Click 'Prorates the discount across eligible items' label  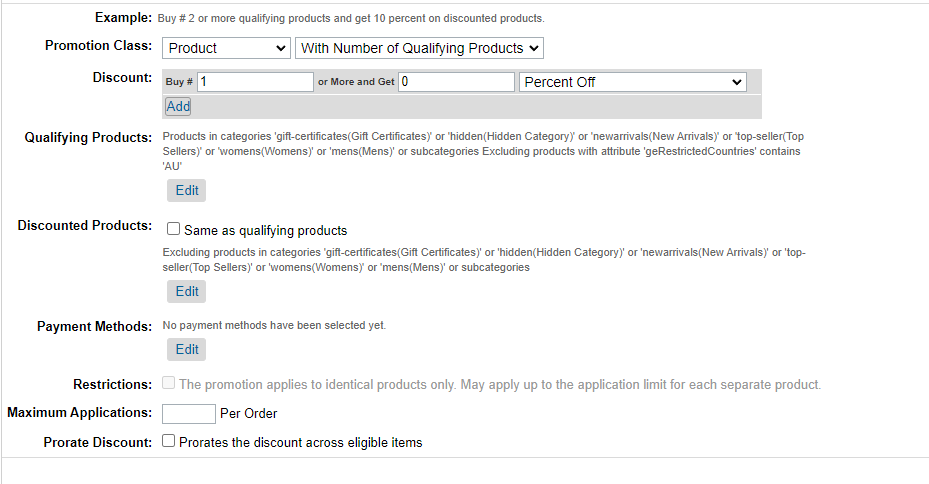point(300,442)
